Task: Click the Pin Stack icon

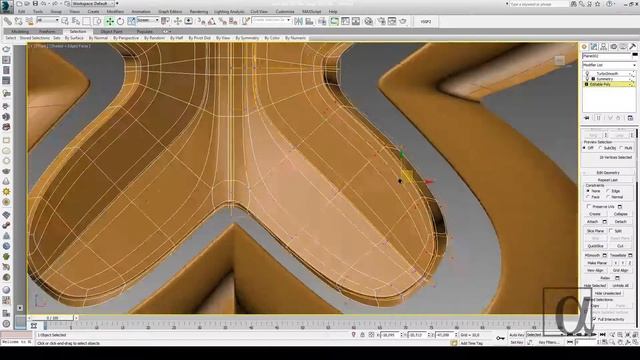Action: [x=587, y=118]
